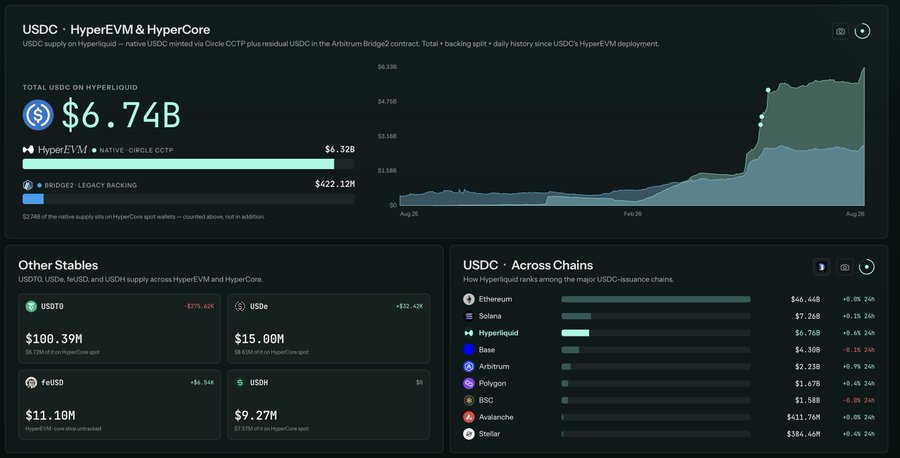Viewport: 900px width, 458px height.
Task: Click the $6.32B native supply value
Action: 340,149
